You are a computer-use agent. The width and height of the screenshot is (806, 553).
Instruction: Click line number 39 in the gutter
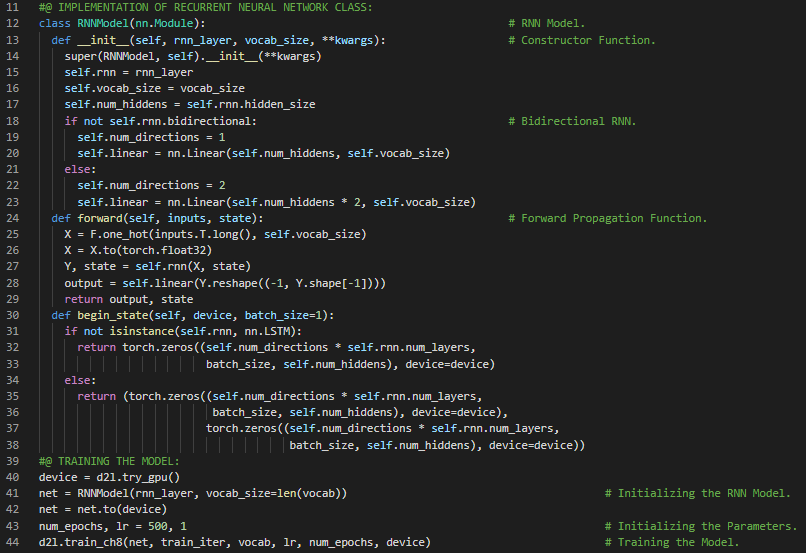pyautogui.click(x=14, y=461)
